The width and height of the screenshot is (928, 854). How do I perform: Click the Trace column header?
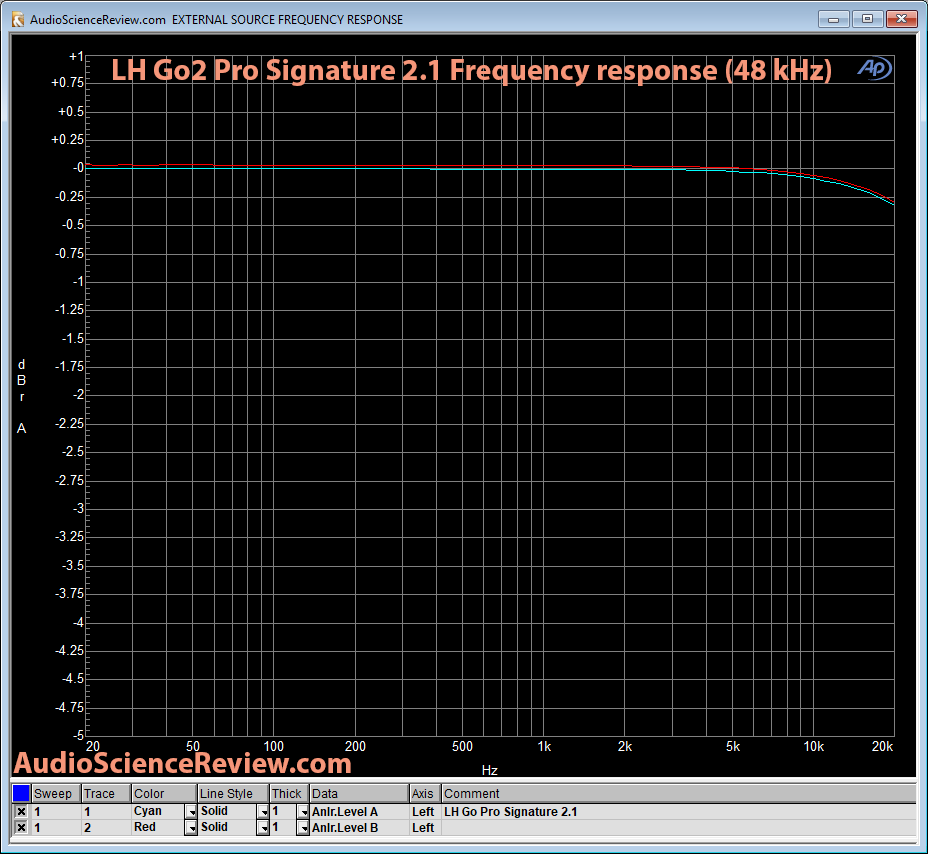click(106, 793)
